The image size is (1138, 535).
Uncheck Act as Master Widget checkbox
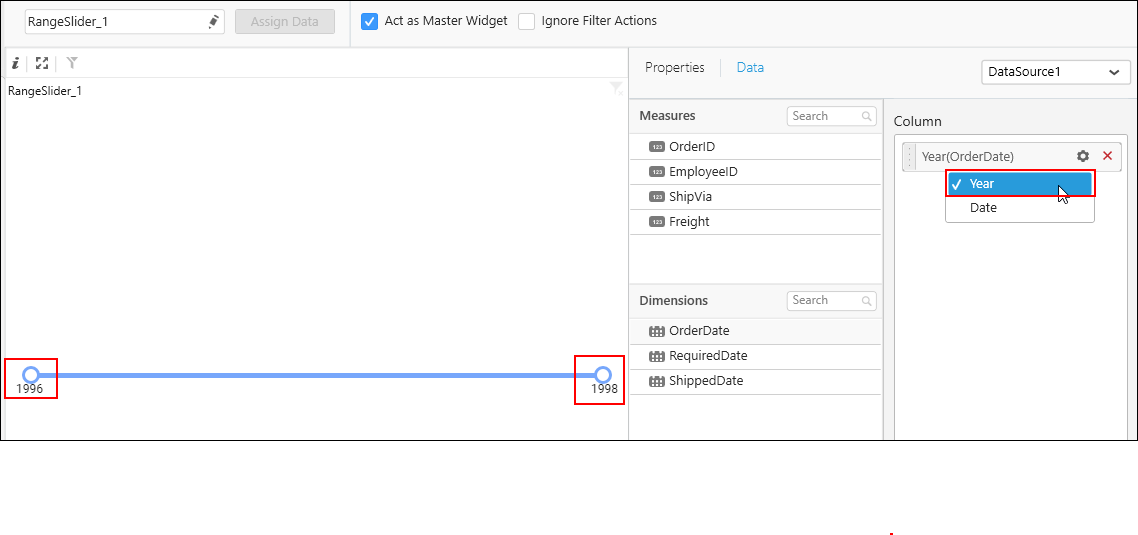pyautogui.click(x=369, y=21)
